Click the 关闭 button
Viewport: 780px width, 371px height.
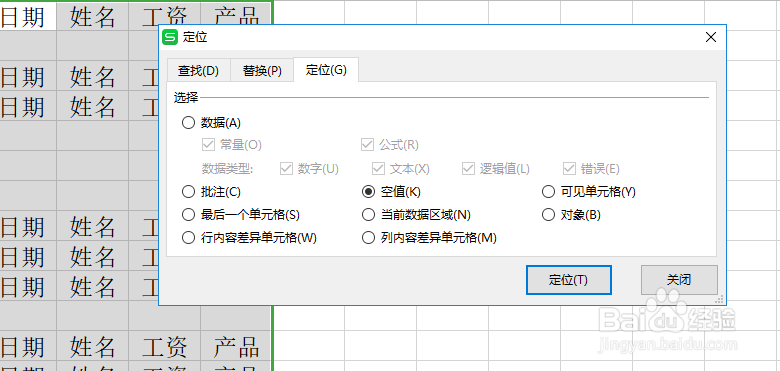(x=679, y=280)
